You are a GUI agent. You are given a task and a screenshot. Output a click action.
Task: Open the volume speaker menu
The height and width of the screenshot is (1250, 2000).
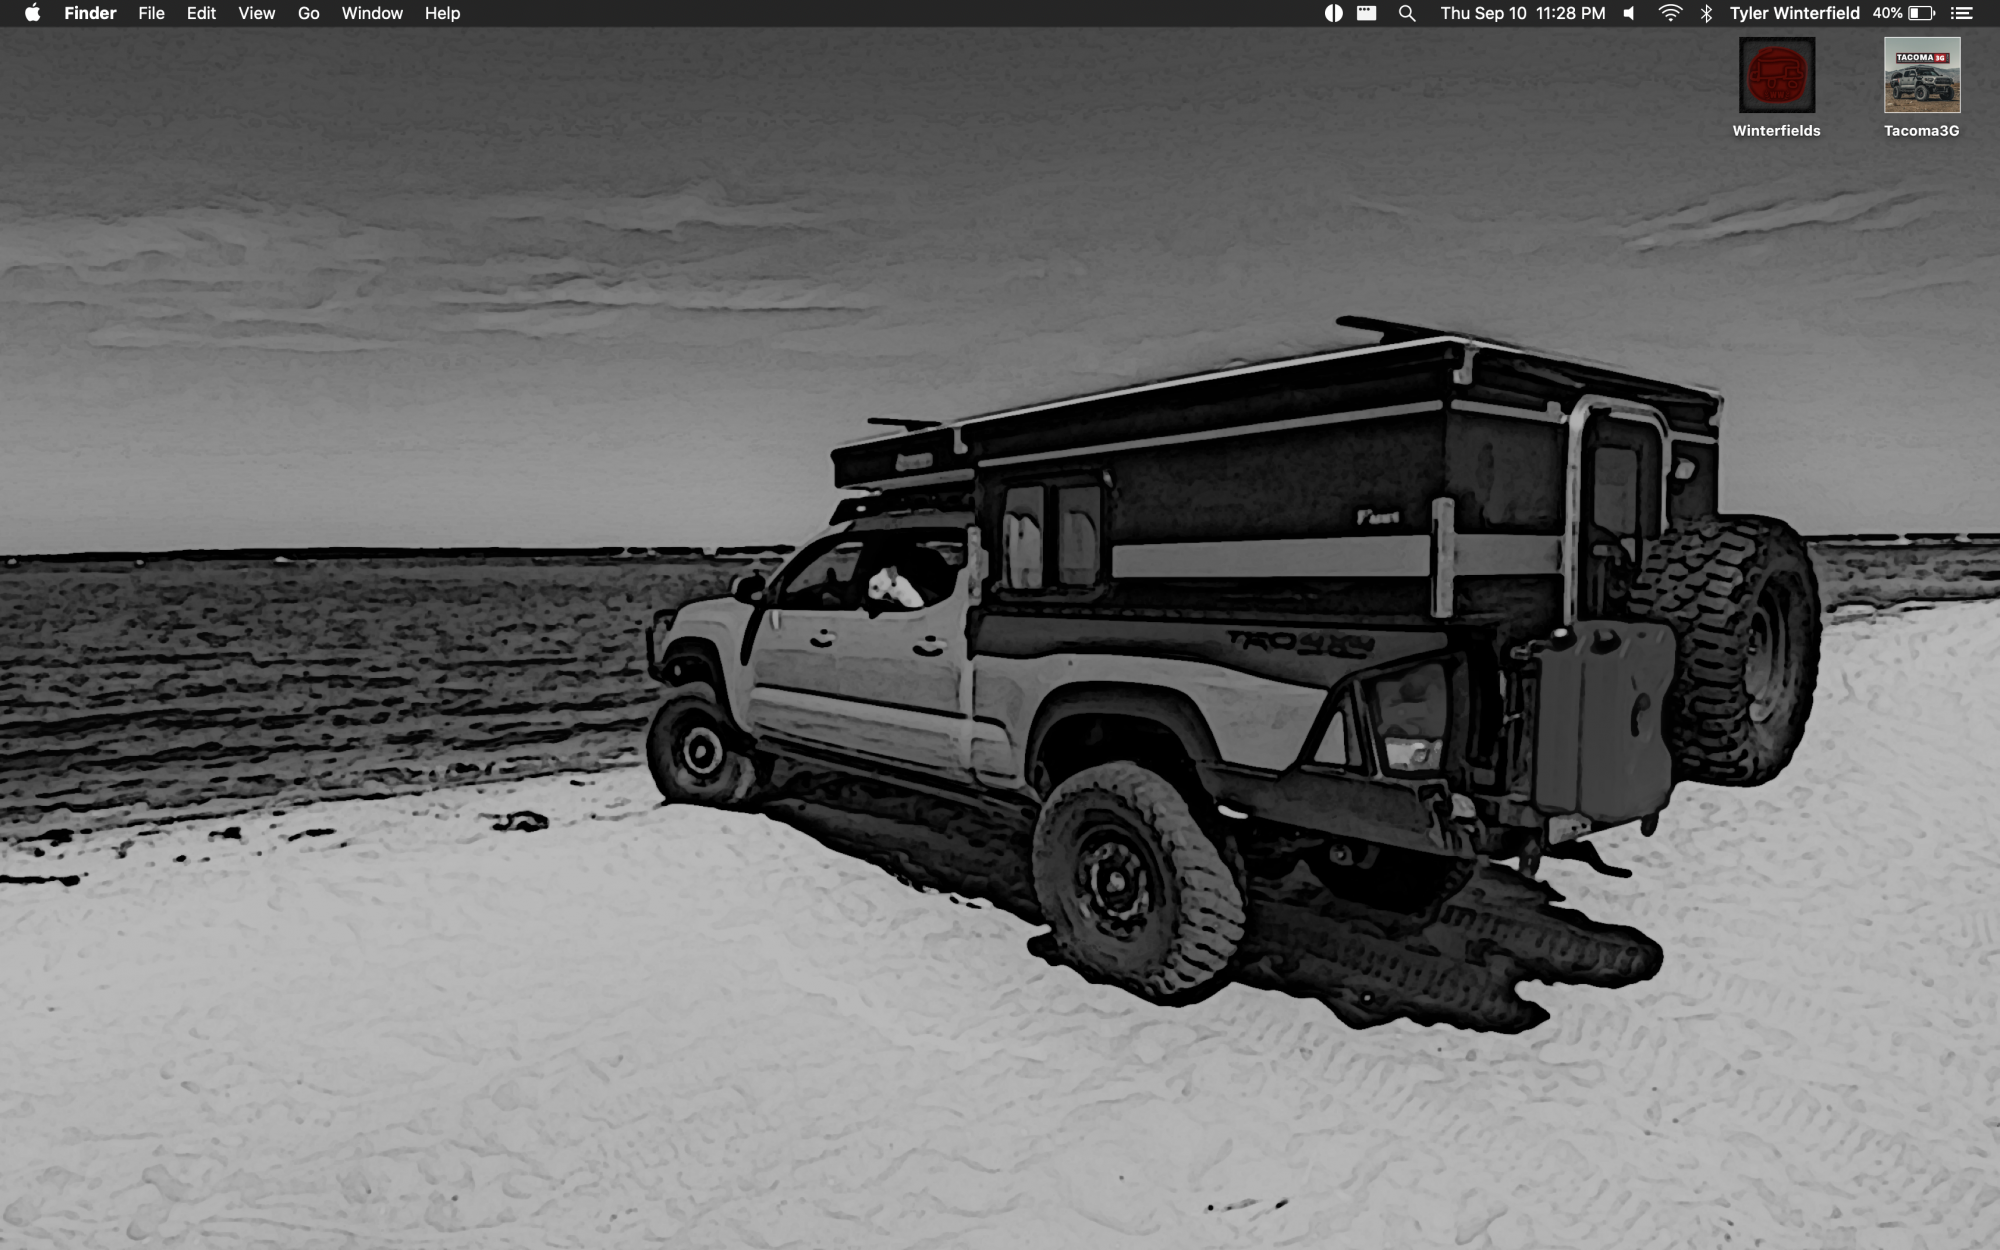[1630, 13]
